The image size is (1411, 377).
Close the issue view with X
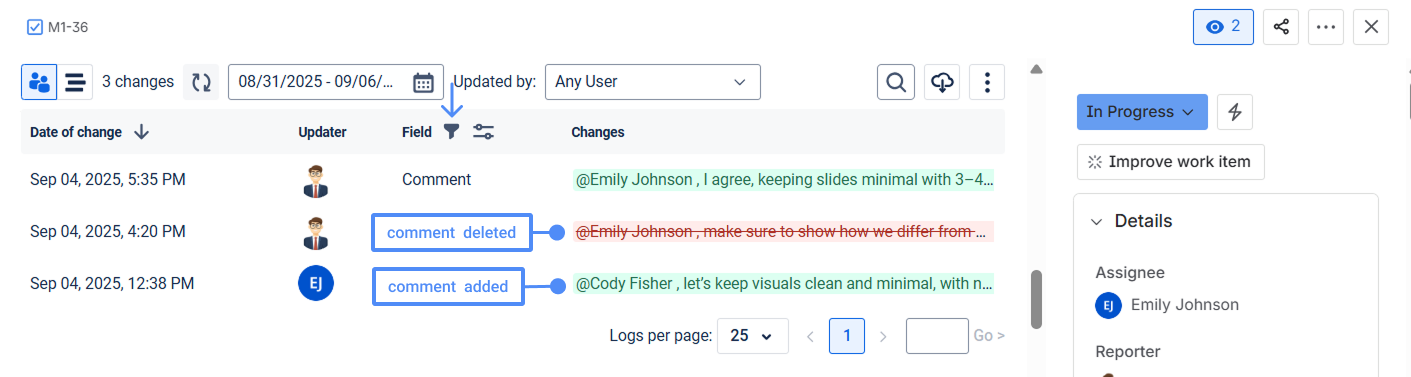point(1371,27)
